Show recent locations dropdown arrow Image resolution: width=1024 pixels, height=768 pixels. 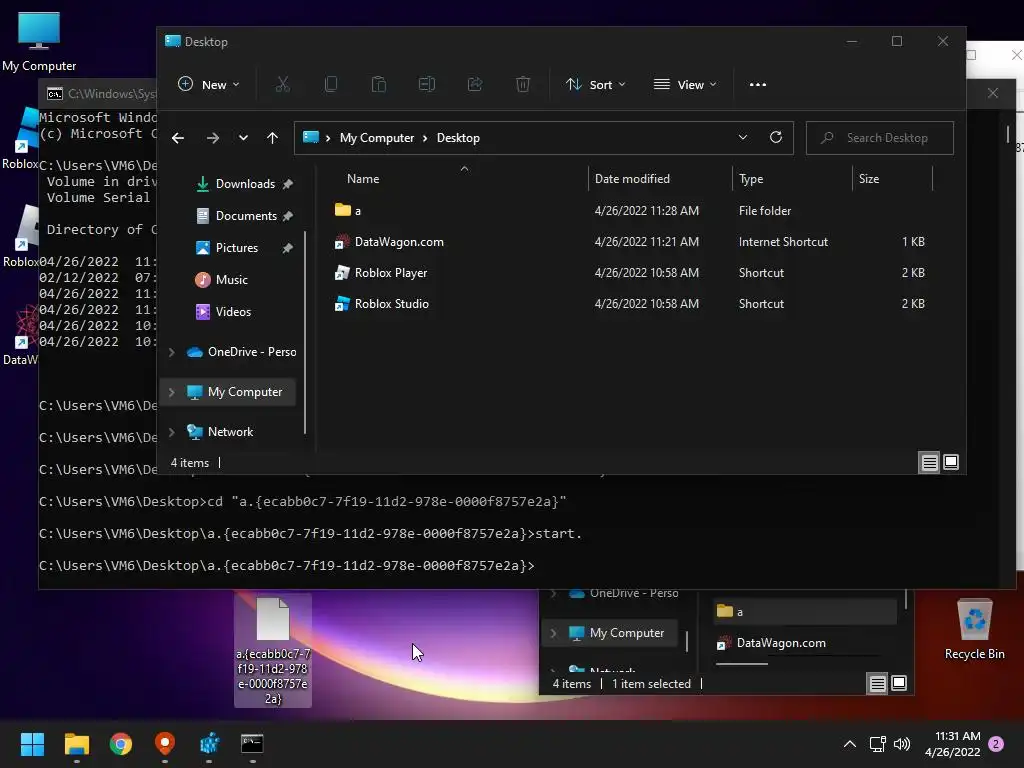(243, 138)
